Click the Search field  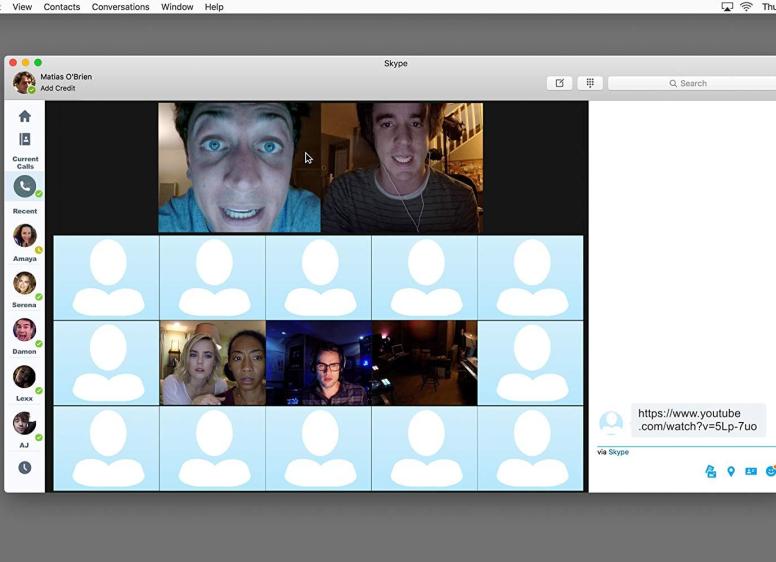[692, 83]
